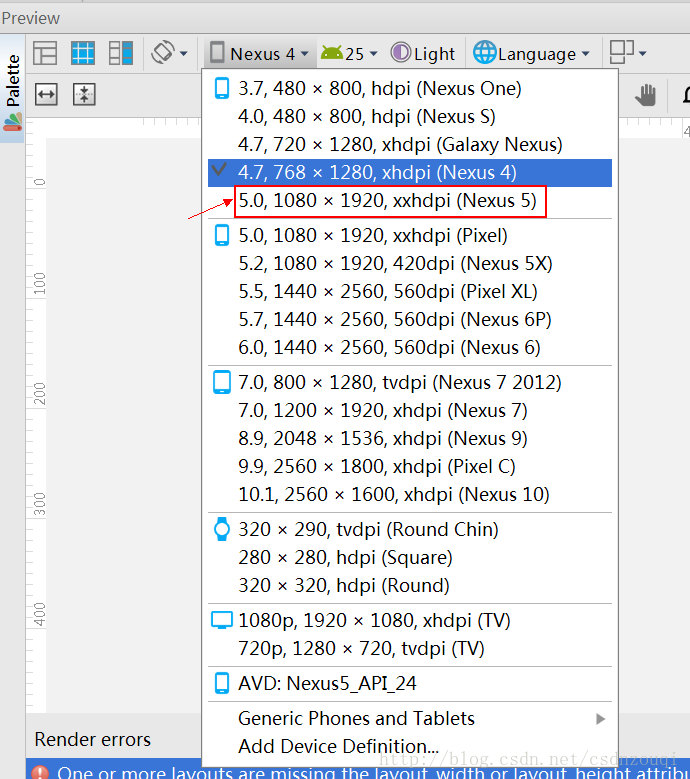Pick 7.0, 1200 × 1920 Nexus 7
Viewport: 690px width, 779px height.
click(x=410, y=411)
